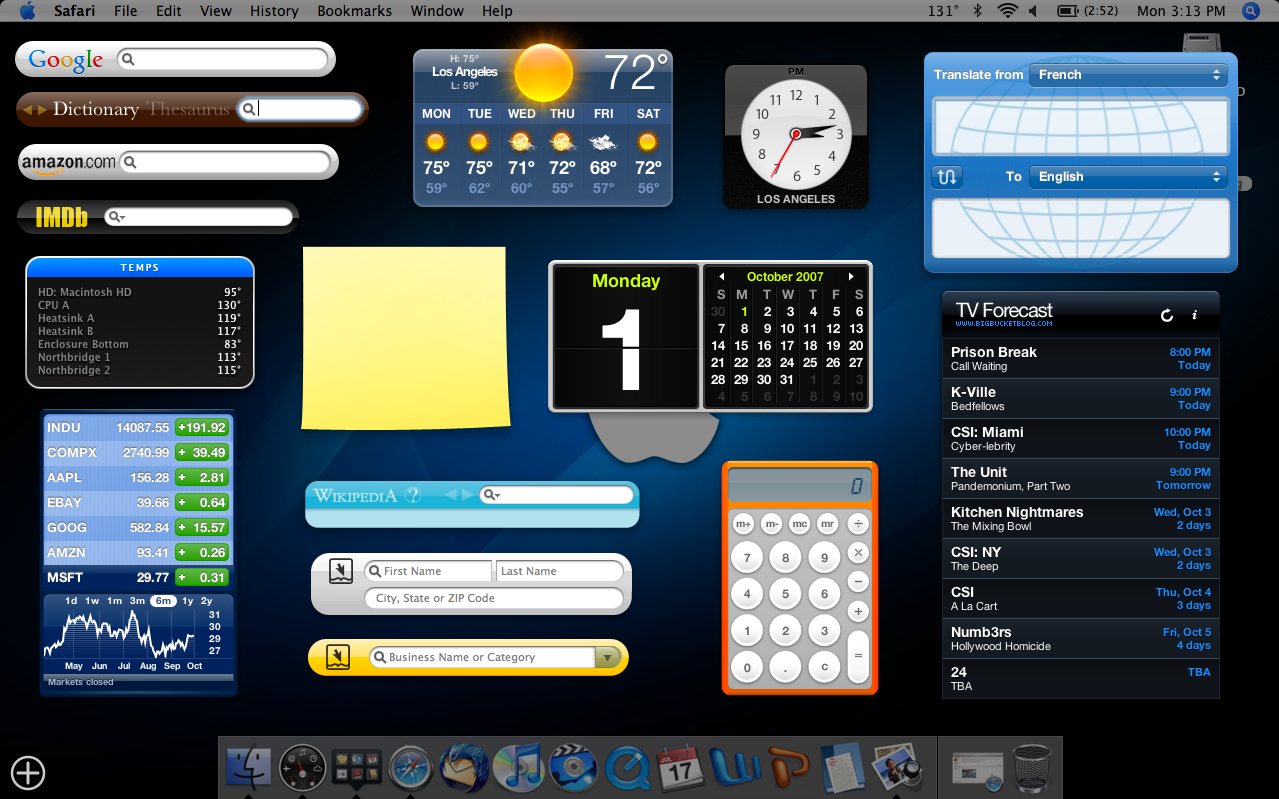Open TV Forecast info button

tap(1194, 315)
